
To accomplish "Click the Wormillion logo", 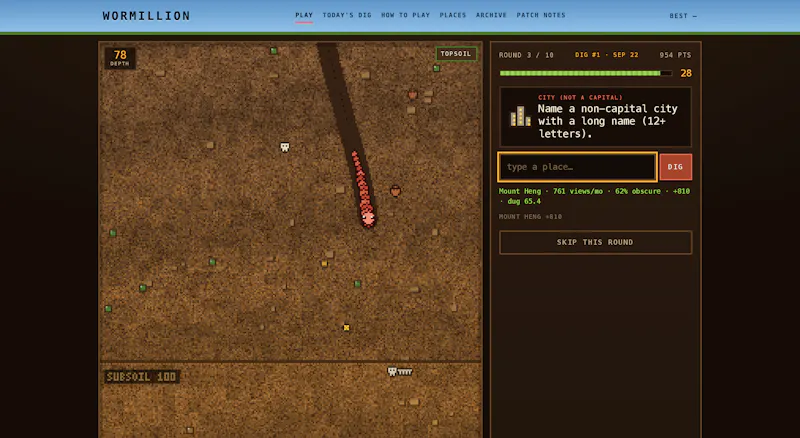I will [x=146, y=16].
